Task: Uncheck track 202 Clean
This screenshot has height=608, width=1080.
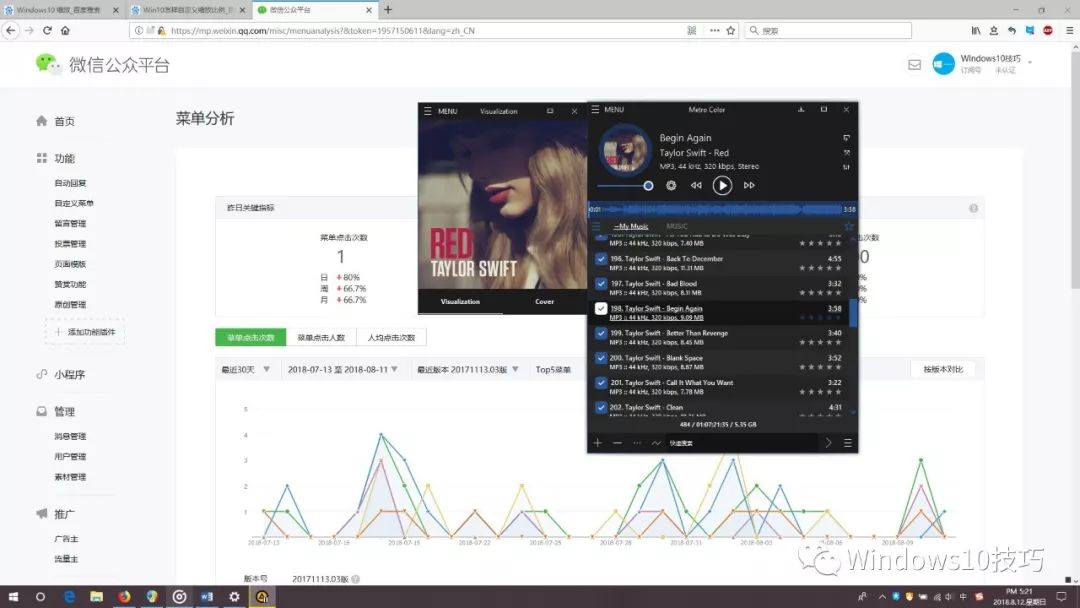Action: pos(601,408)
